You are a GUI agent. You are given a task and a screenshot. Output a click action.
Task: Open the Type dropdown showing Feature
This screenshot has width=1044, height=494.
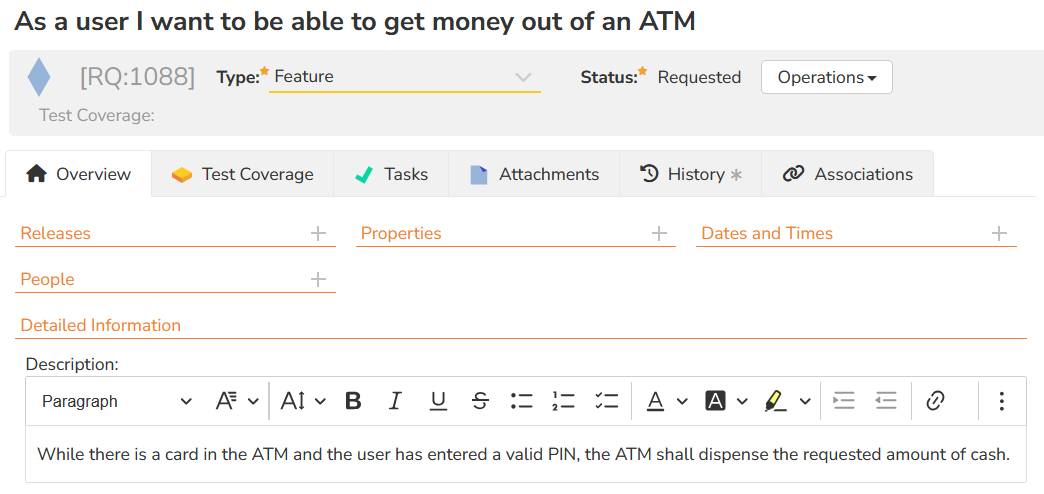404,77
